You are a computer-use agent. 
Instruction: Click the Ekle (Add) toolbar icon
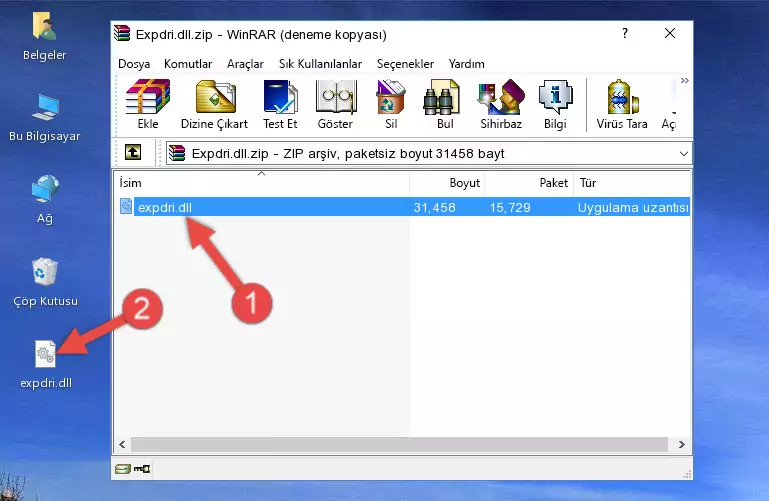[x=148, y=104]
